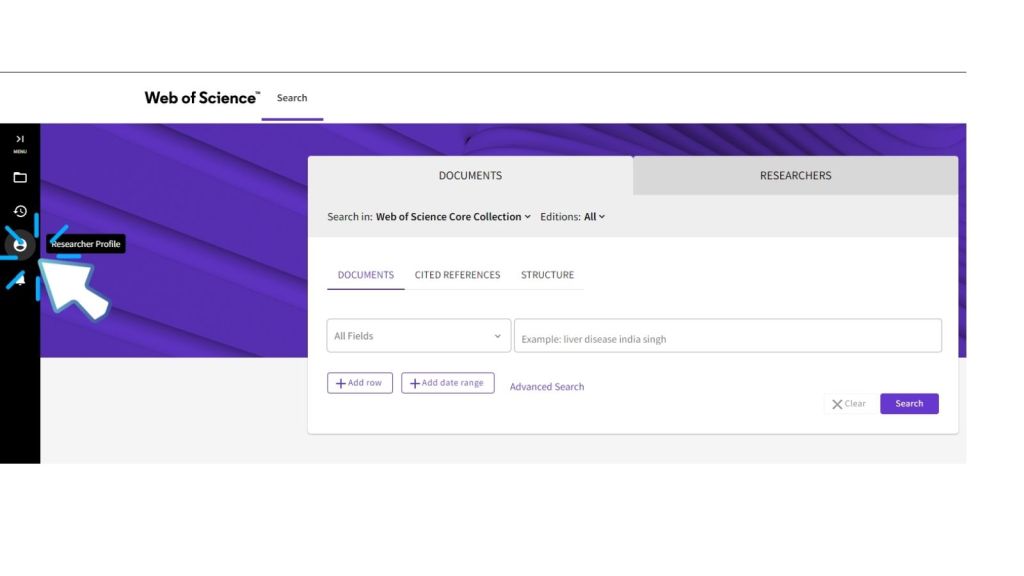Open search history clock icon
1024x576 pixels.
[20, 211]
